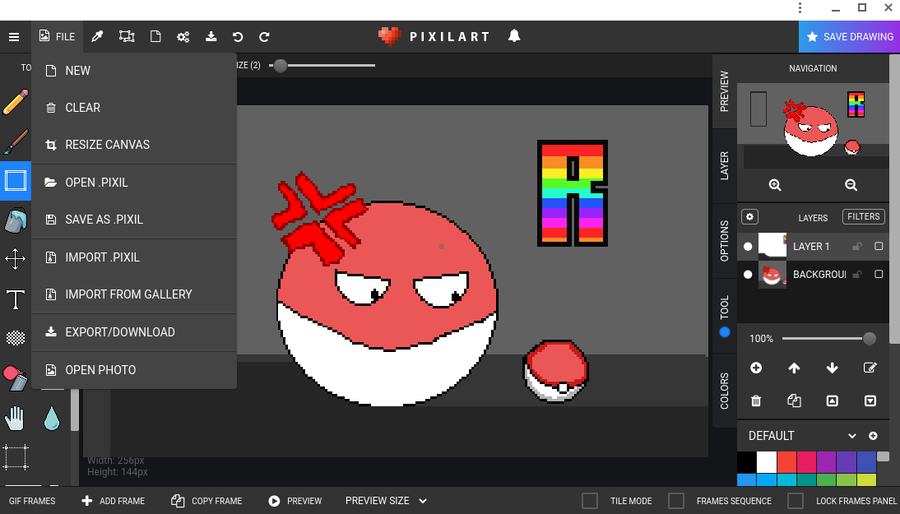Screen dimensions: 900x514
Task: Check the Layer 1 checkbox
Action: (x=879, y=246)
